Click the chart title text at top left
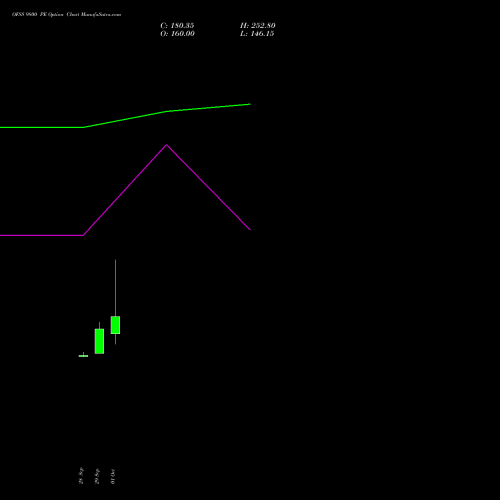Image resolution: width=500 pixels, height=500 pixels. (x=66, y=15)
